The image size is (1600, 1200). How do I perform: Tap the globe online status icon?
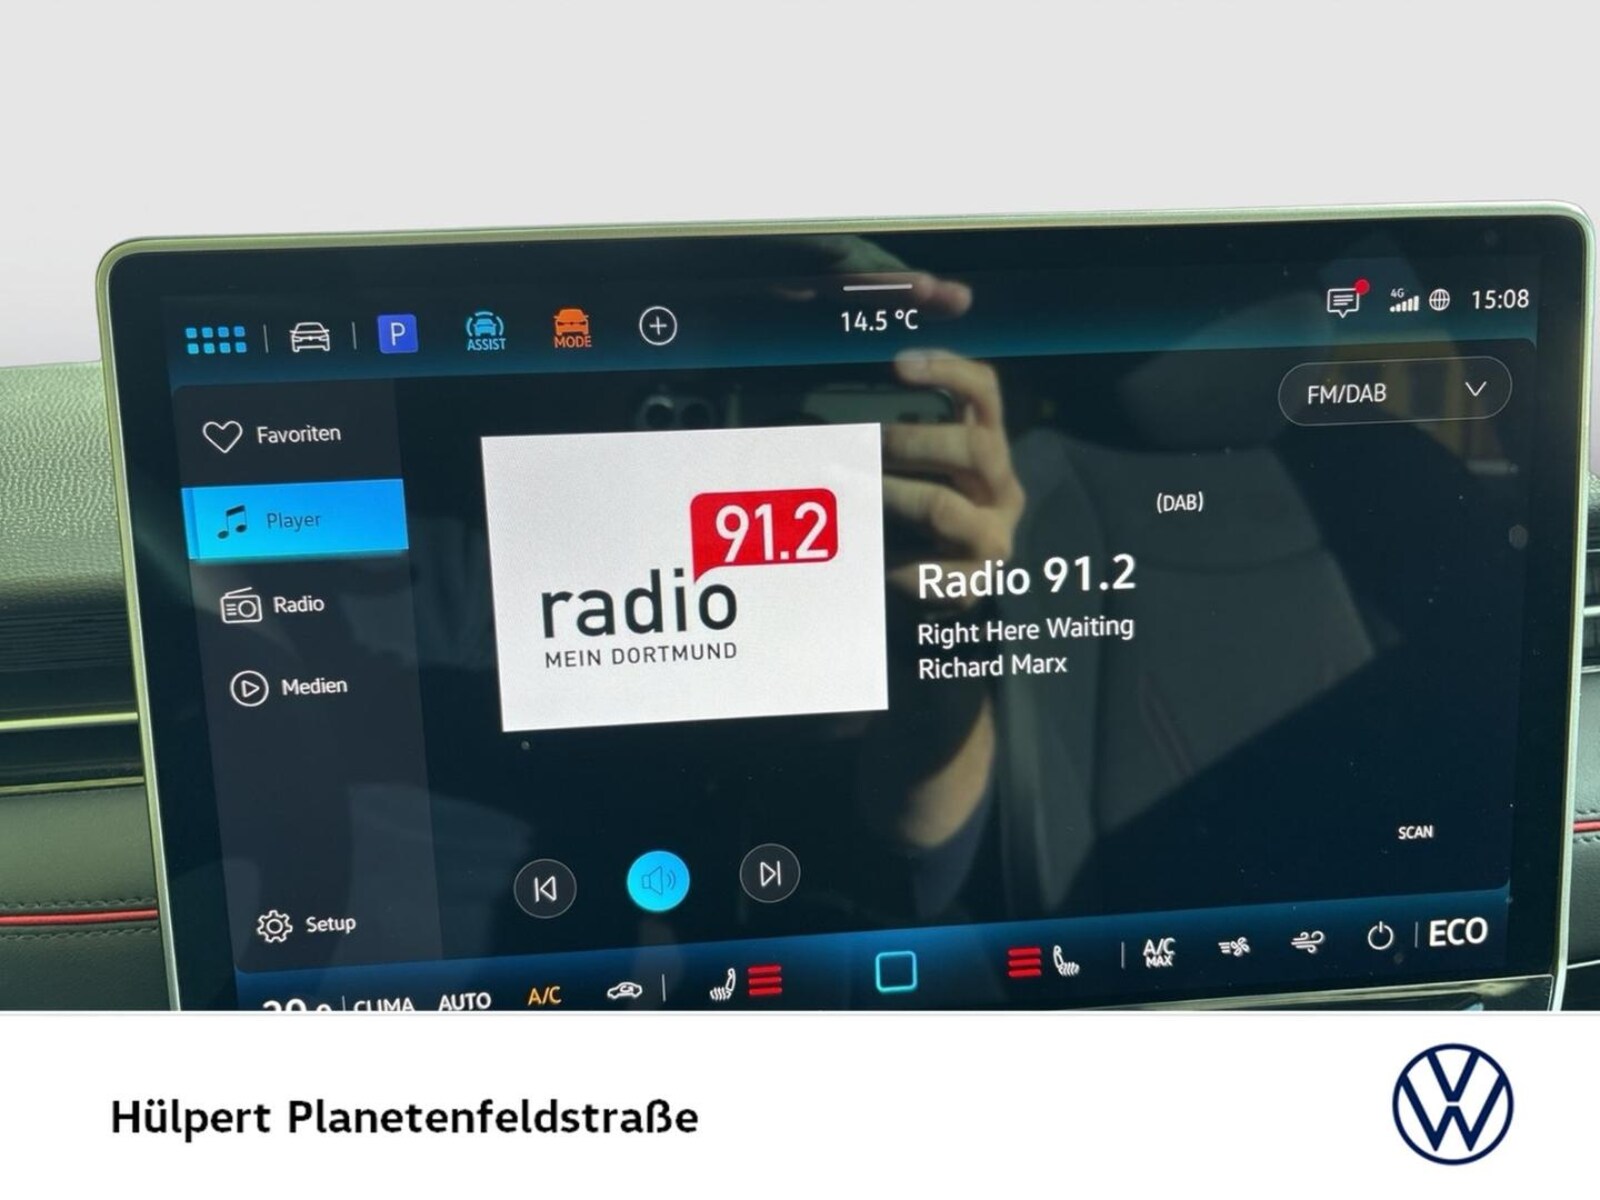click(1440, 299)
